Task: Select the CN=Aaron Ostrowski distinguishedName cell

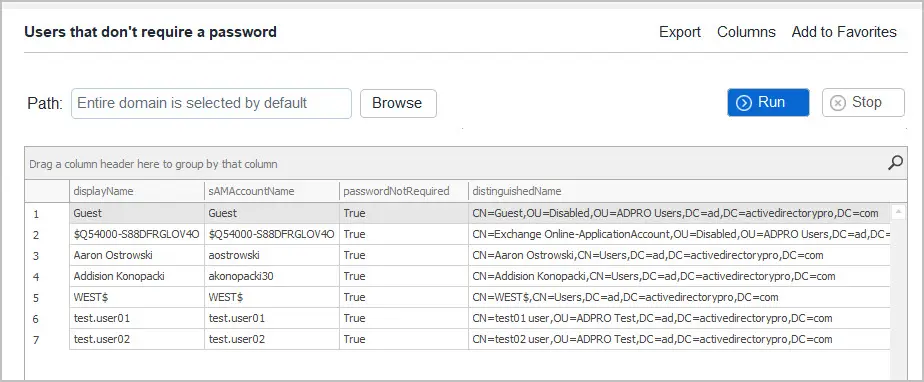Action: pos(679,255)
